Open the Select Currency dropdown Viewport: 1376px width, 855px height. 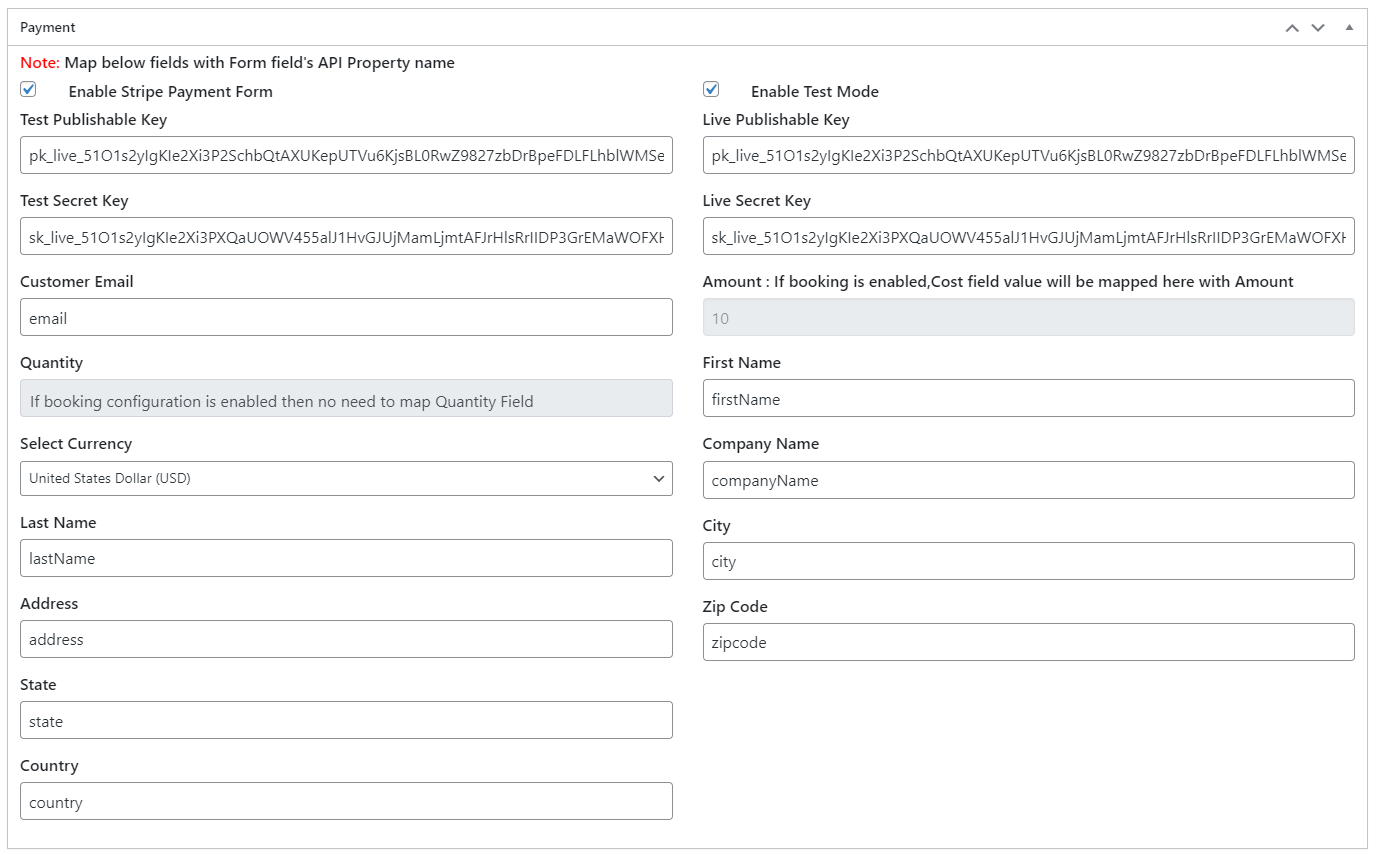[x=346, y=478]
